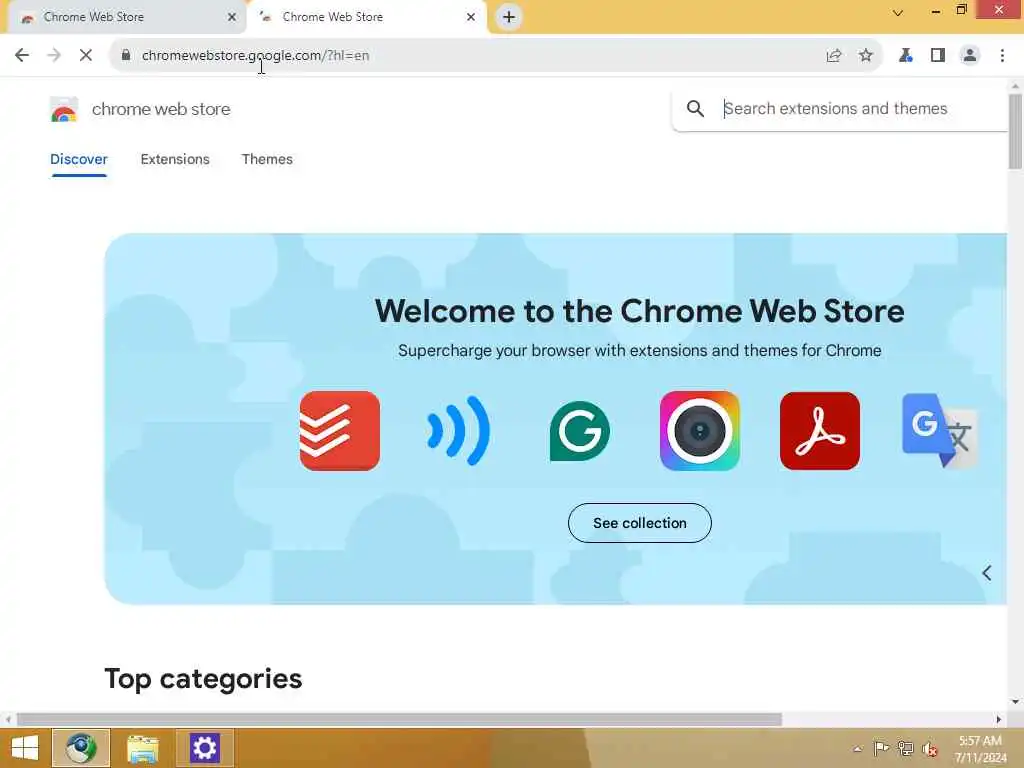This screenshot has width=1024, height=768.
Task: Show hidden tray icons arrow
Action: click(857, 748)
